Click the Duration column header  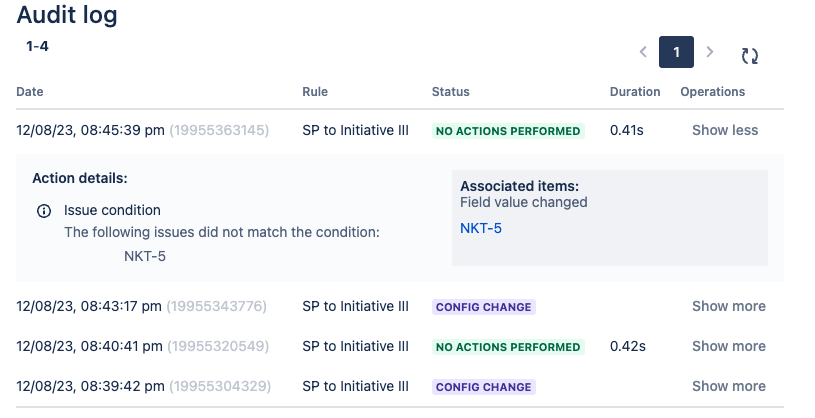(x=635, y=92)
